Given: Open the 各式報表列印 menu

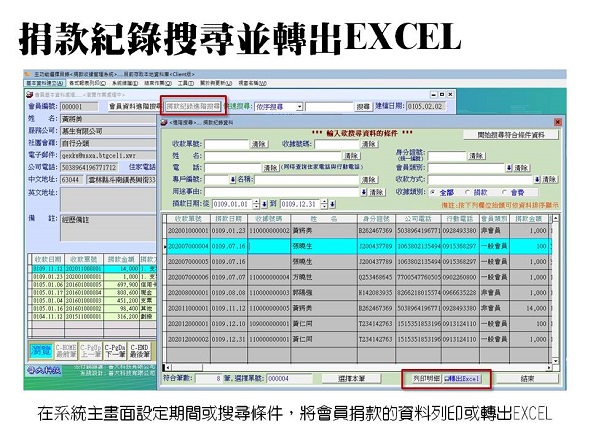Looking at the screenshot, I should (87, 83).
